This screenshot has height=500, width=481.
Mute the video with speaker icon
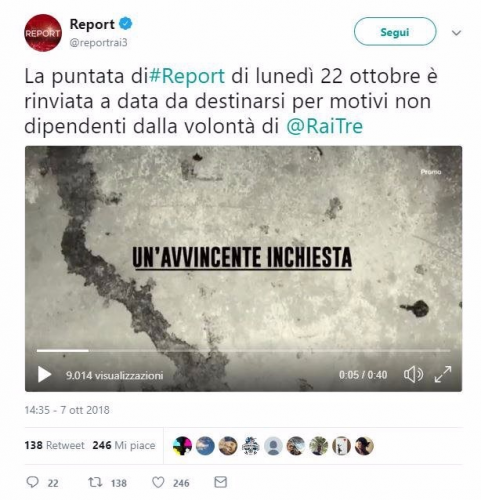coord(413,374)
